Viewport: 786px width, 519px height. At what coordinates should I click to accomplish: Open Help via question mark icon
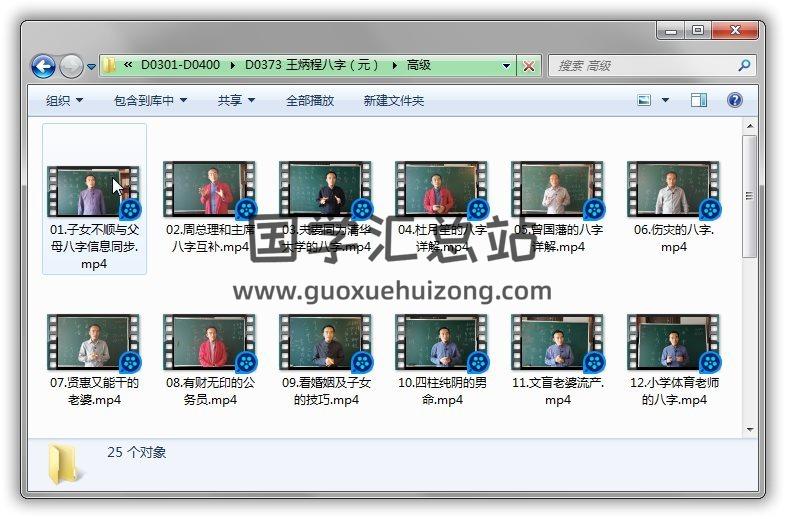click(735, 100)
